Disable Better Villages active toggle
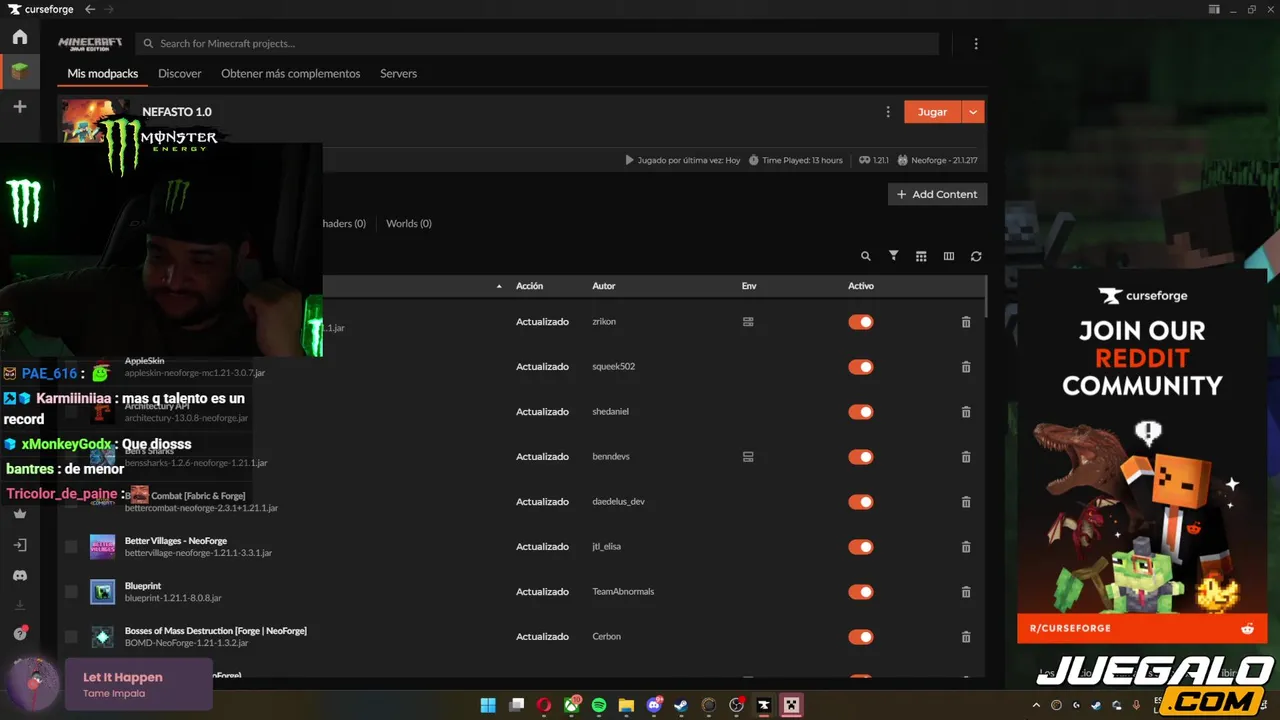Screen dimensions: 1280x720 861,547
